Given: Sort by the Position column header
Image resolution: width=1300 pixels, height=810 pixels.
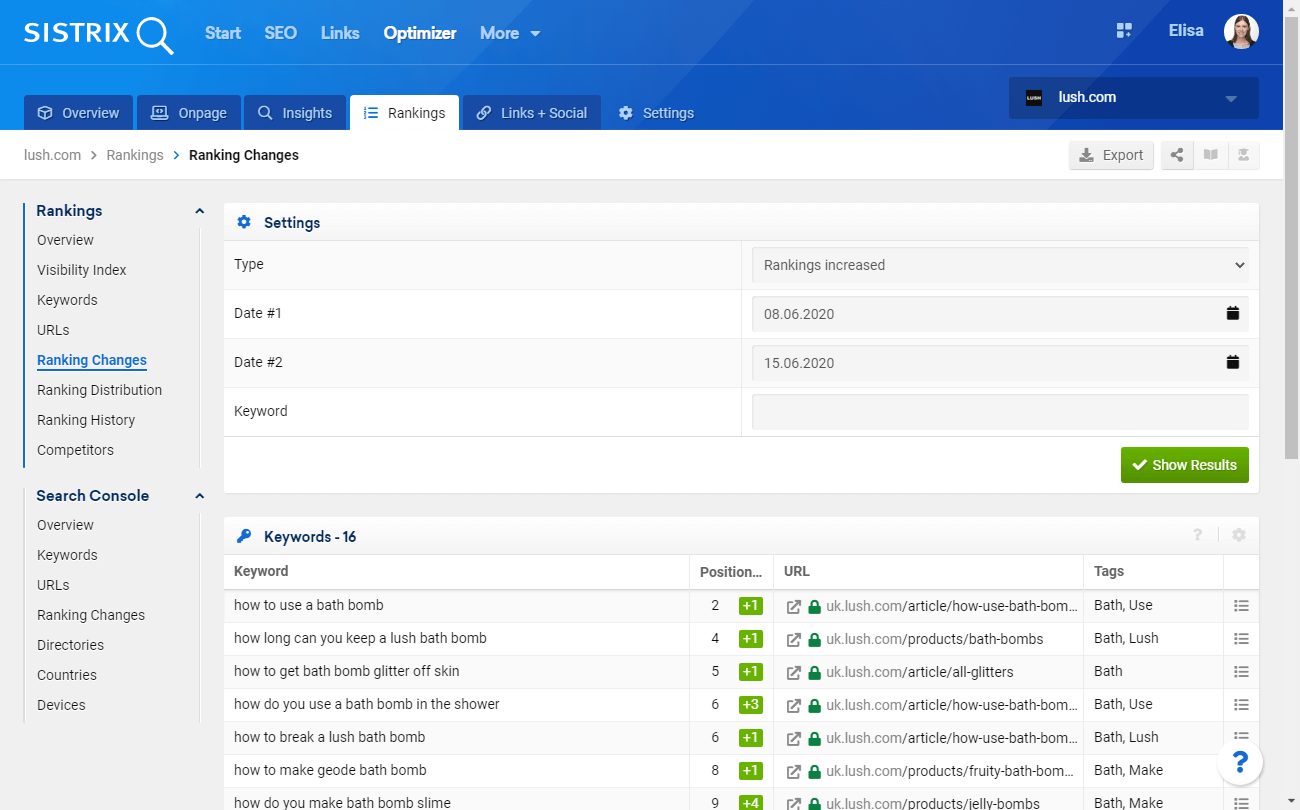Looking at the screenshot, I should (731, 571).
